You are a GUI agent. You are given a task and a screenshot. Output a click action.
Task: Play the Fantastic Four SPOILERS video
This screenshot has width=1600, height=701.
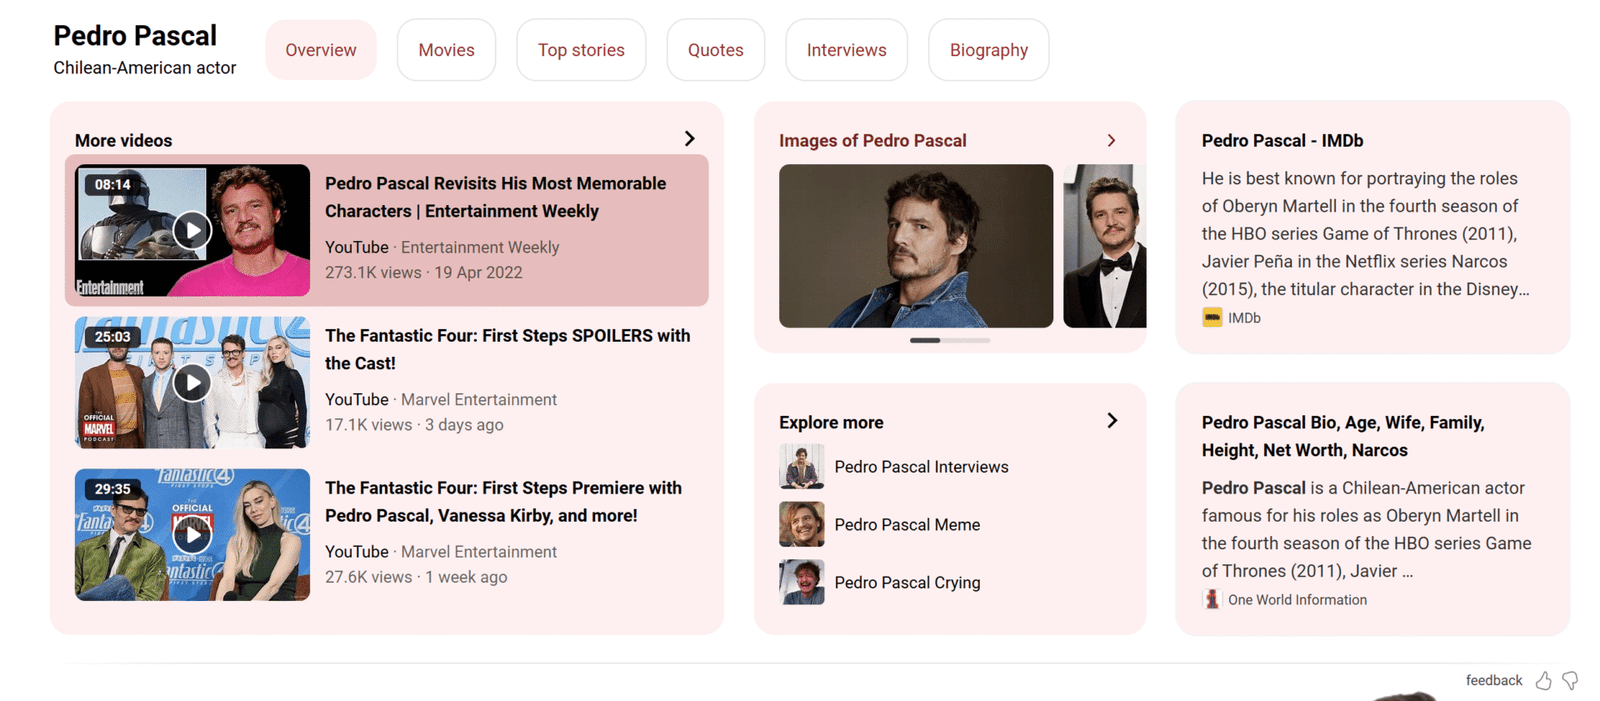point(192,383)
